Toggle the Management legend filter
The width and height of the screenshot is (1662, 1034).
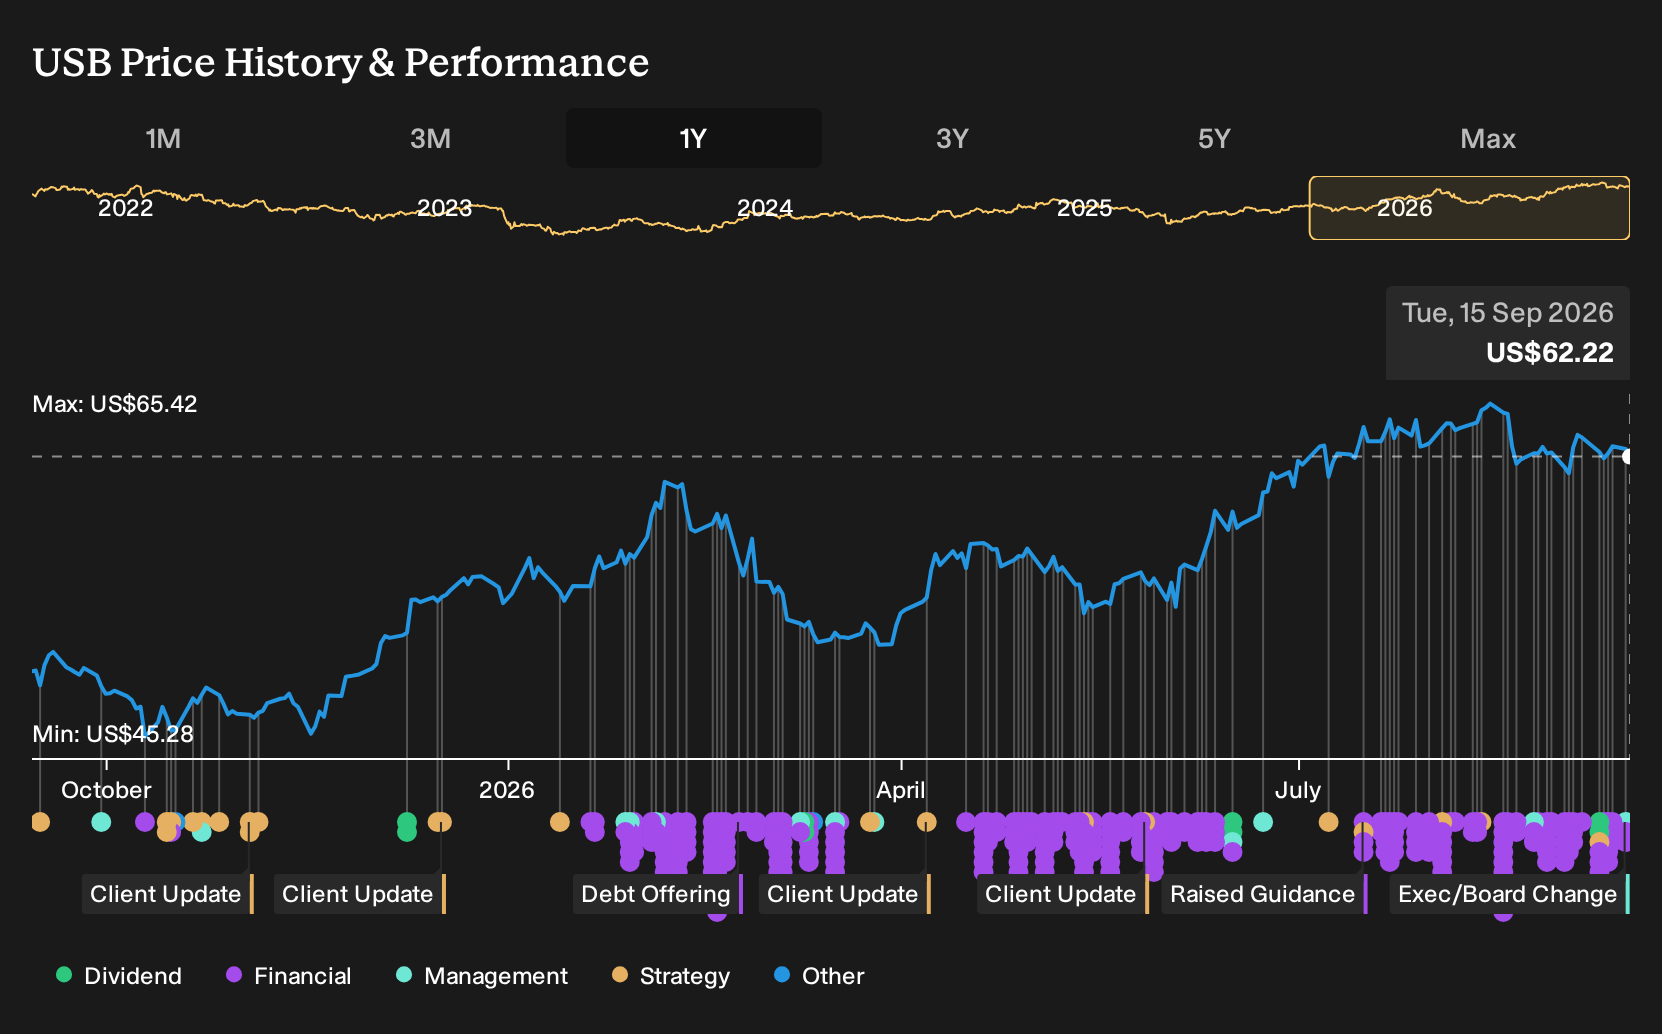click(x=482, y=976)
